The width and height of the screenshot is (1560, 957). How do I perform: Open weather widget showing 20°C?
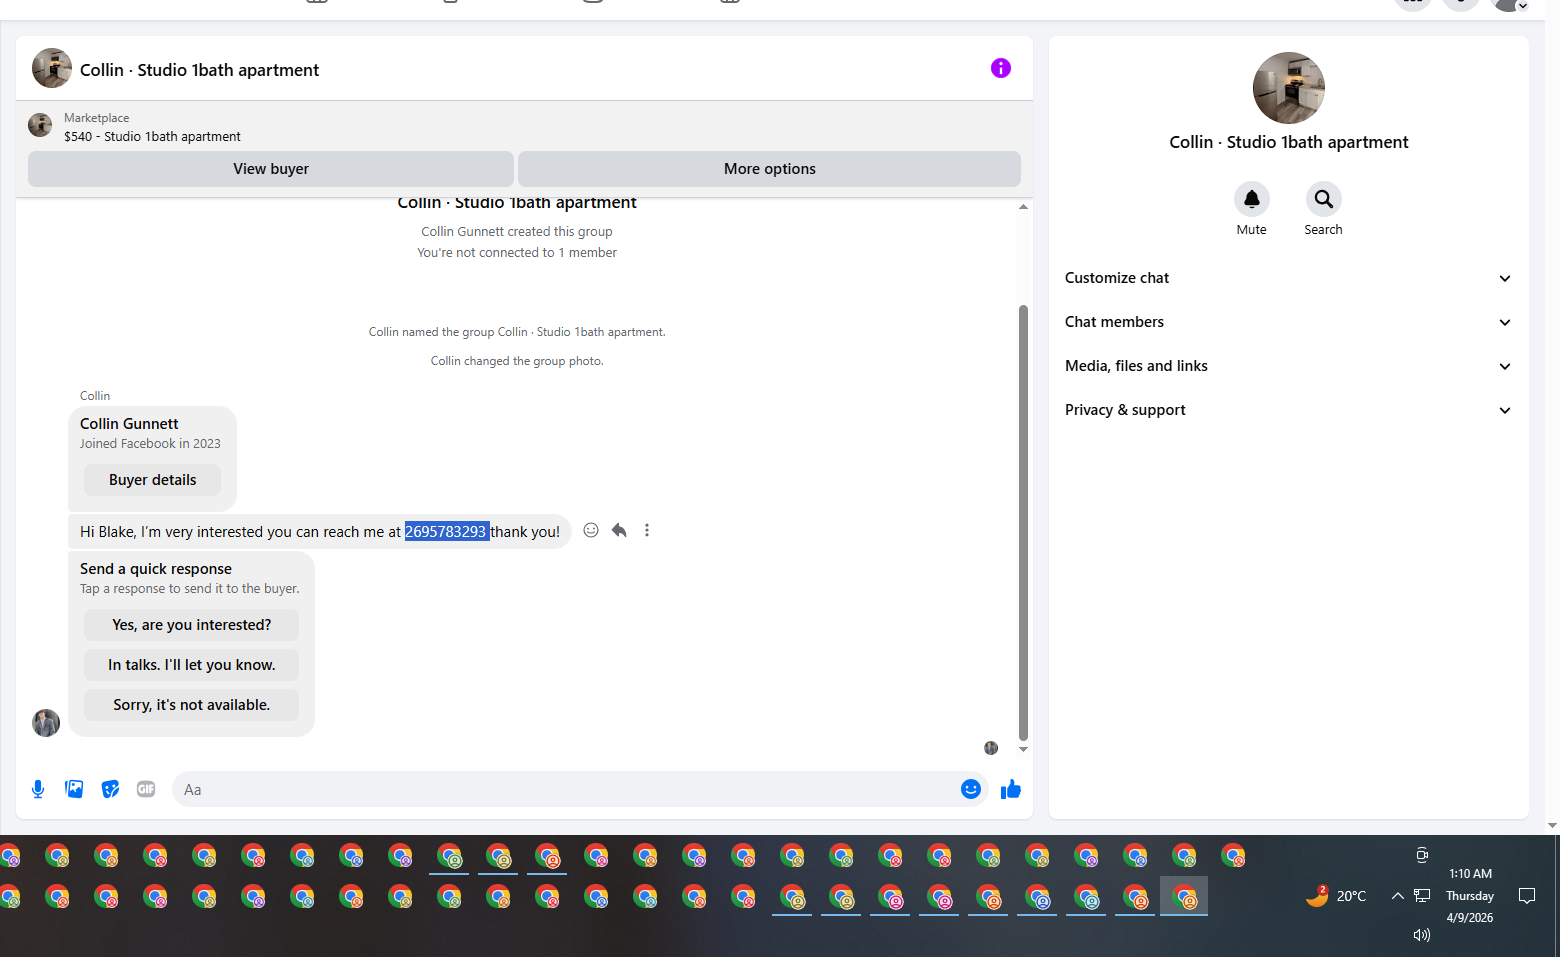pyautogui.click(x=1336, y=896)
